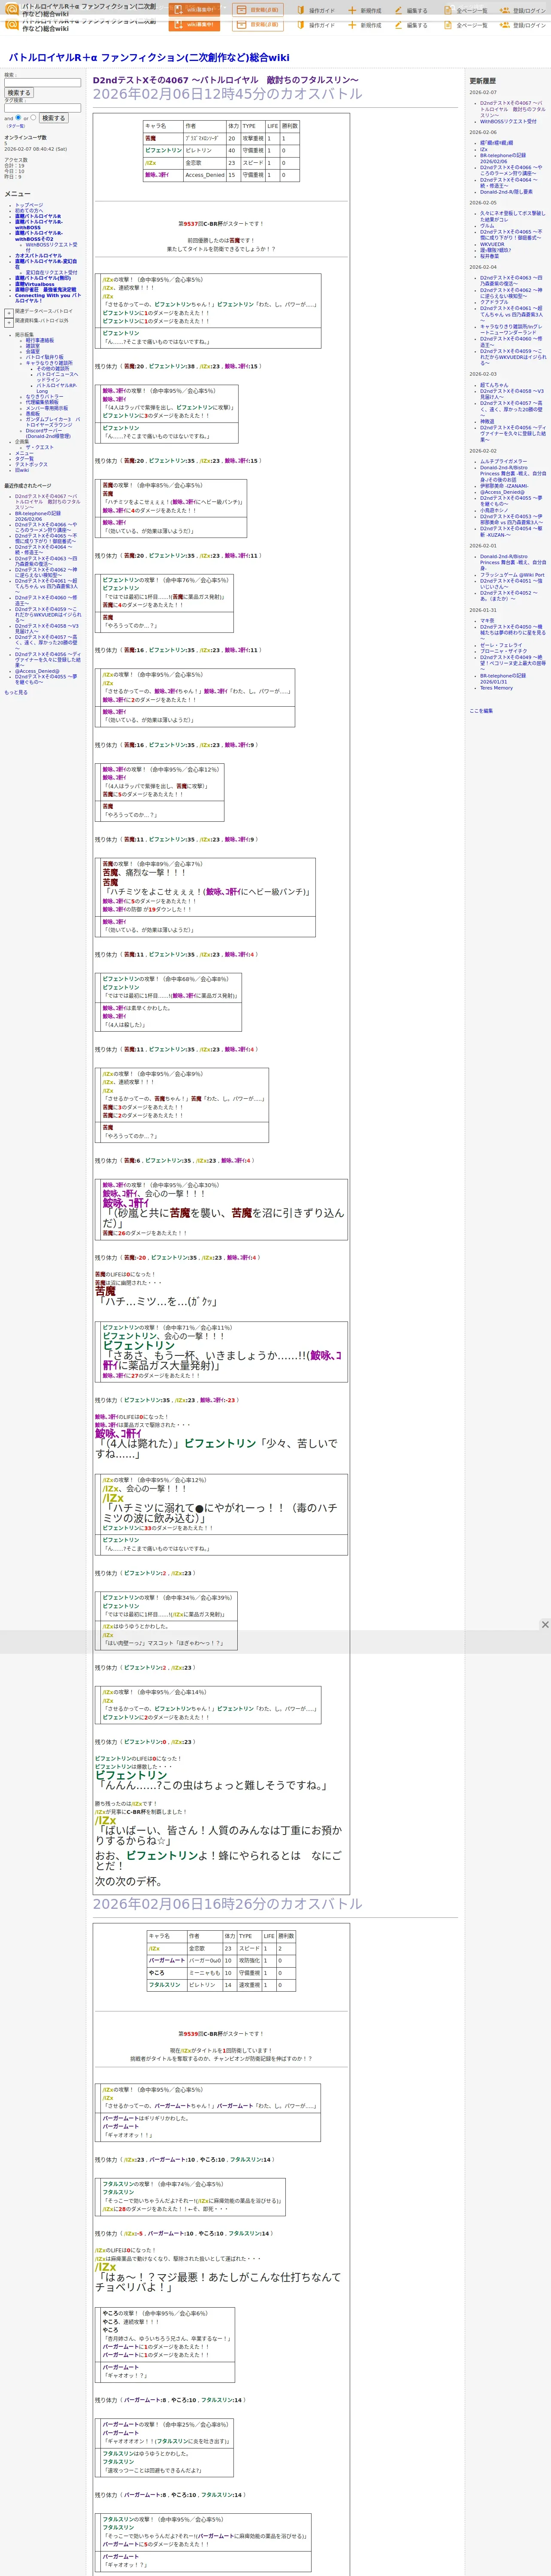551x2576 pixels.
Task: Click the 最近作成されたページ heading
Action: coord(27,486)
